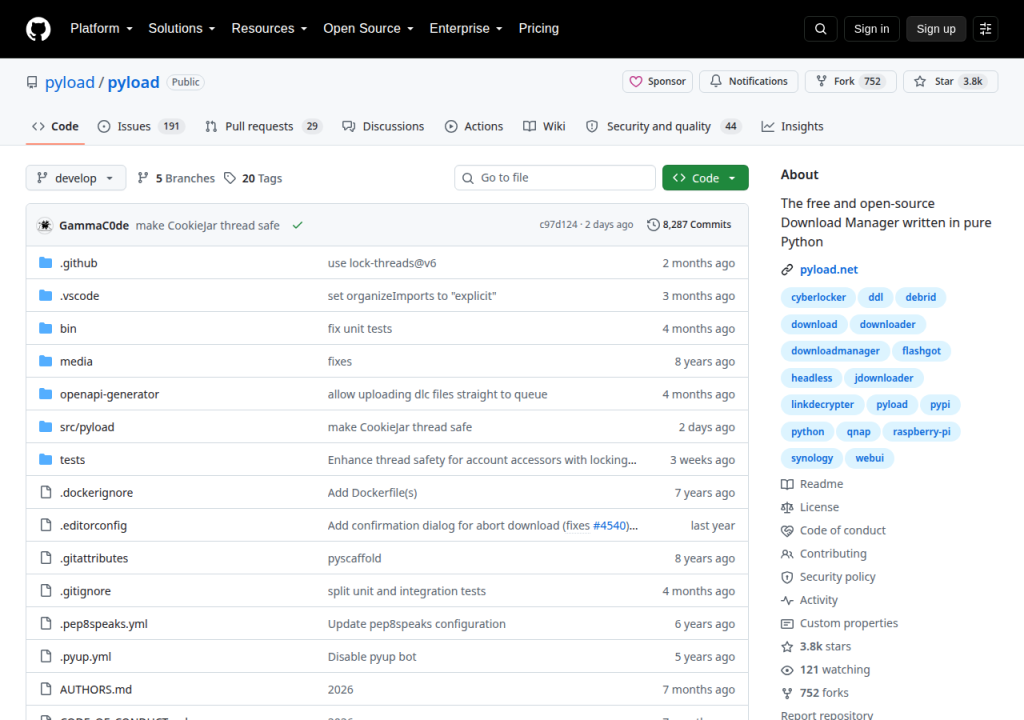Image resolution: width=1024 pixels, height=720 pixels.
Task: Open the .vscode folder
Action: [80, 296]
